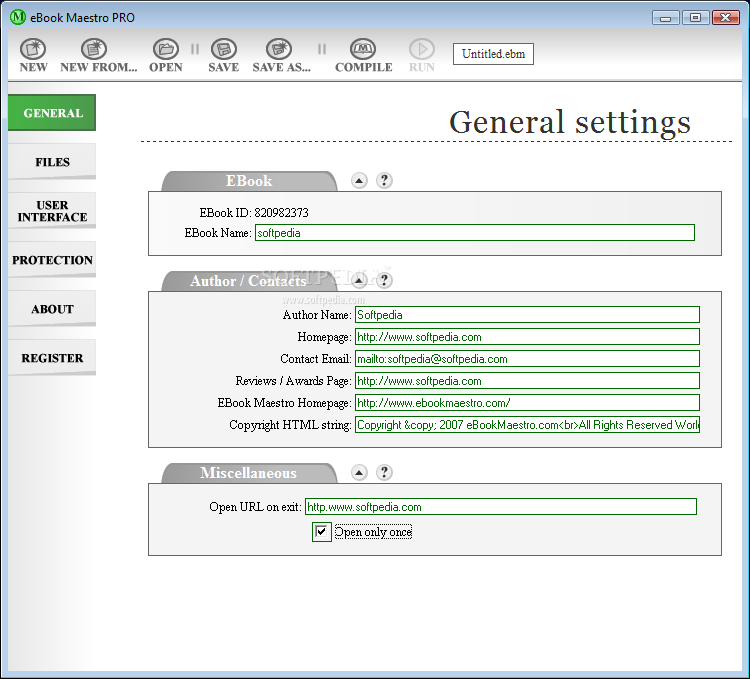Click the General settings heading
Image resolution: width=750 pixels, height=679 pixels.
tap(570, 122)
